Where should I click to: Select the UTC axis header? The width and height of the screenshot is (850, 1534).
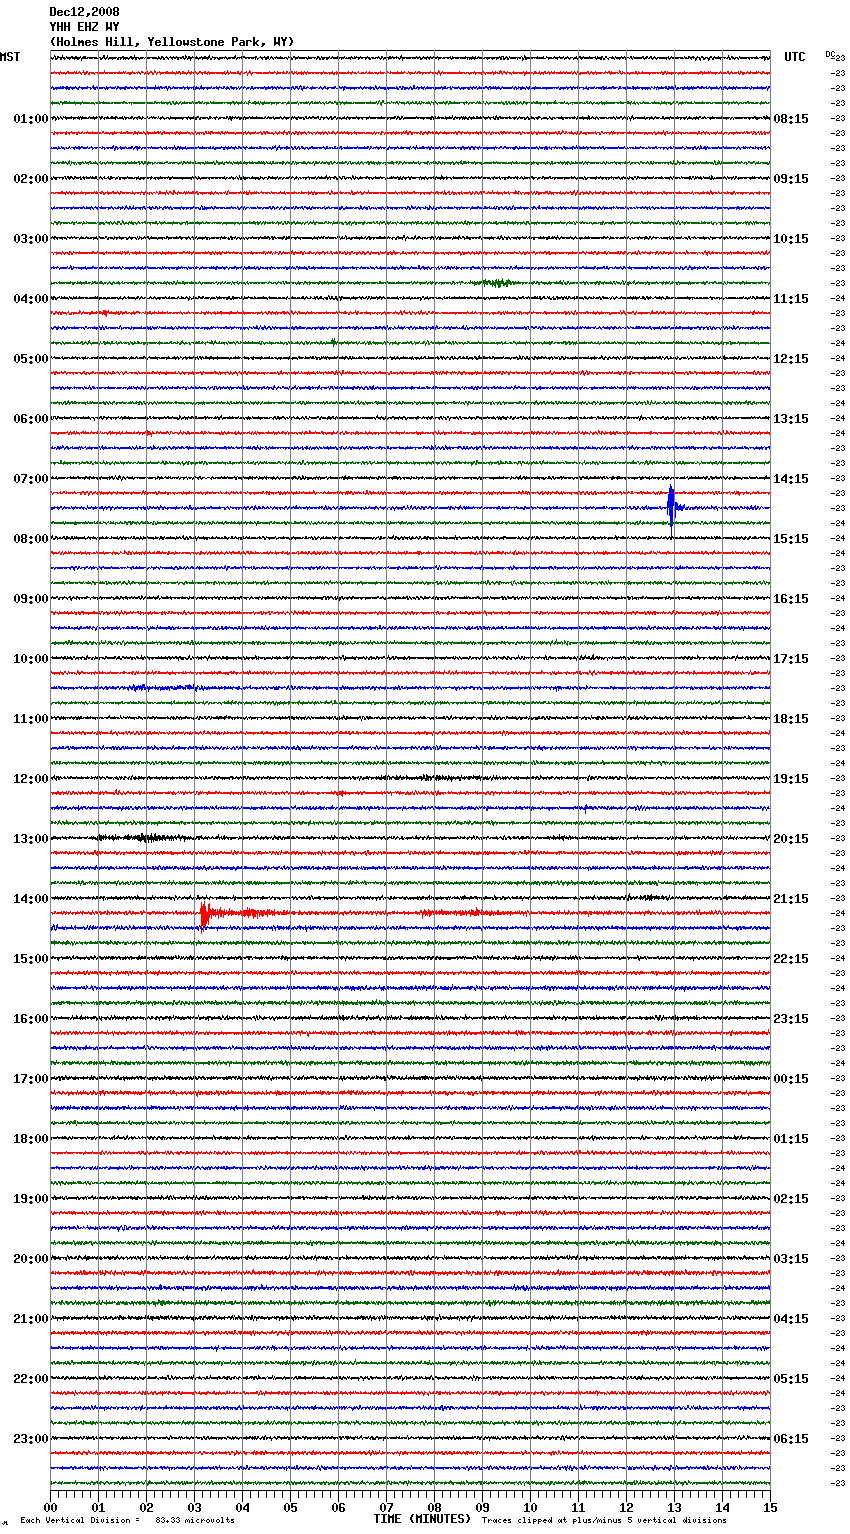tap(795, 57)
